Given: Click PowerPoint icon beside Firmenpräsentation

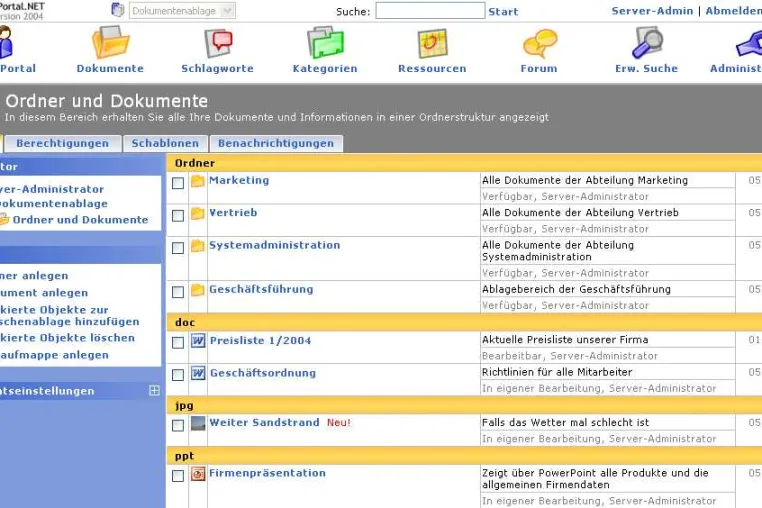Looking at the screenshot, I should pyautogui.click(x=198, y=473).
